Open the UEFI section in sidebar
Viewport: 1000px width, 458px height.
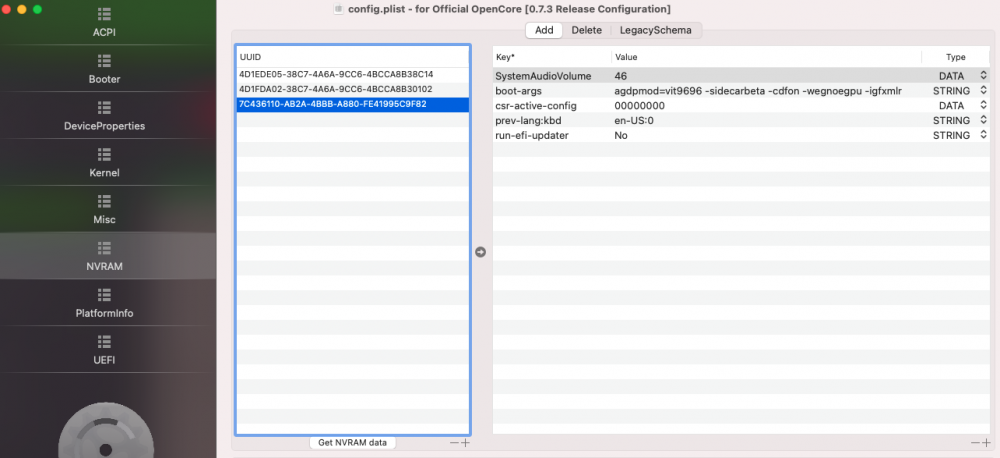(x=104, y=350)
